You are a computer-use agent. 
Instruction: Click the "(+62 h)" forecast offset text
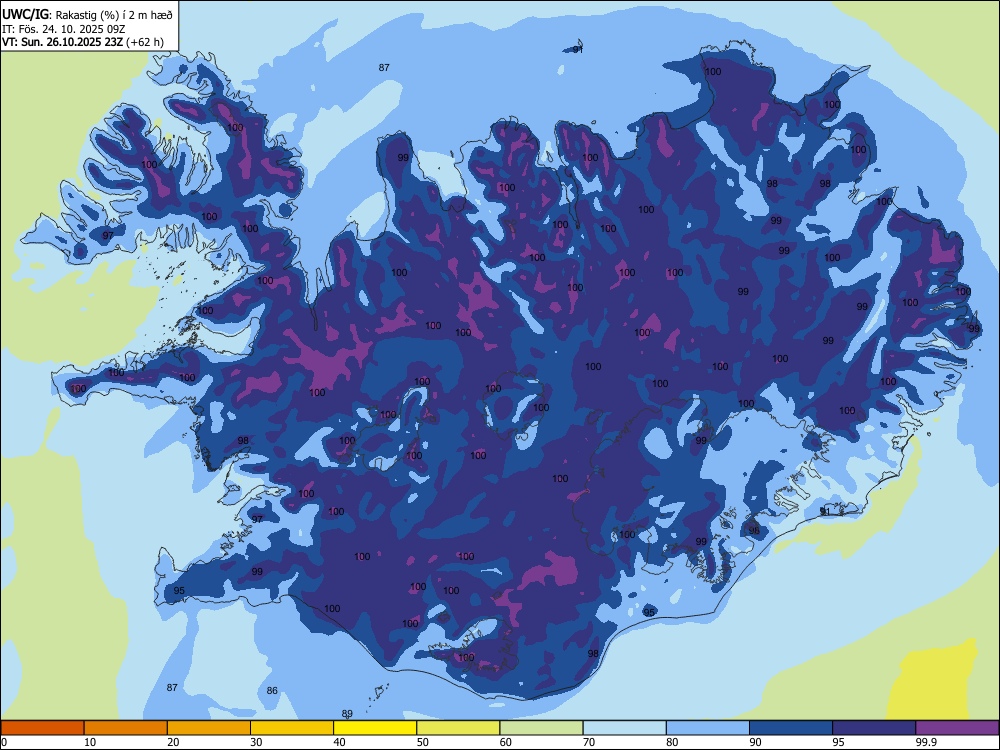pos(145,43)
